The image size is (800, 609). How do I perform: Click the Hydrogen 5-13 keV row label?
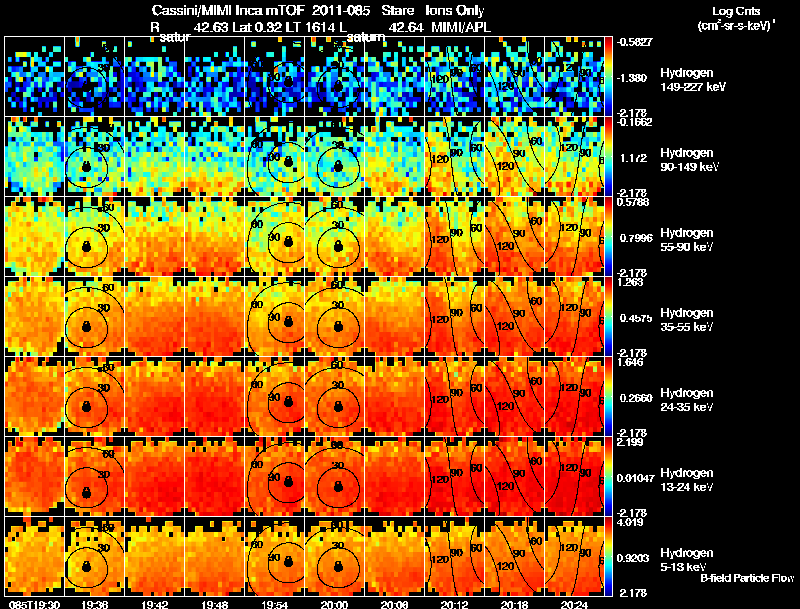click(687, 560)
